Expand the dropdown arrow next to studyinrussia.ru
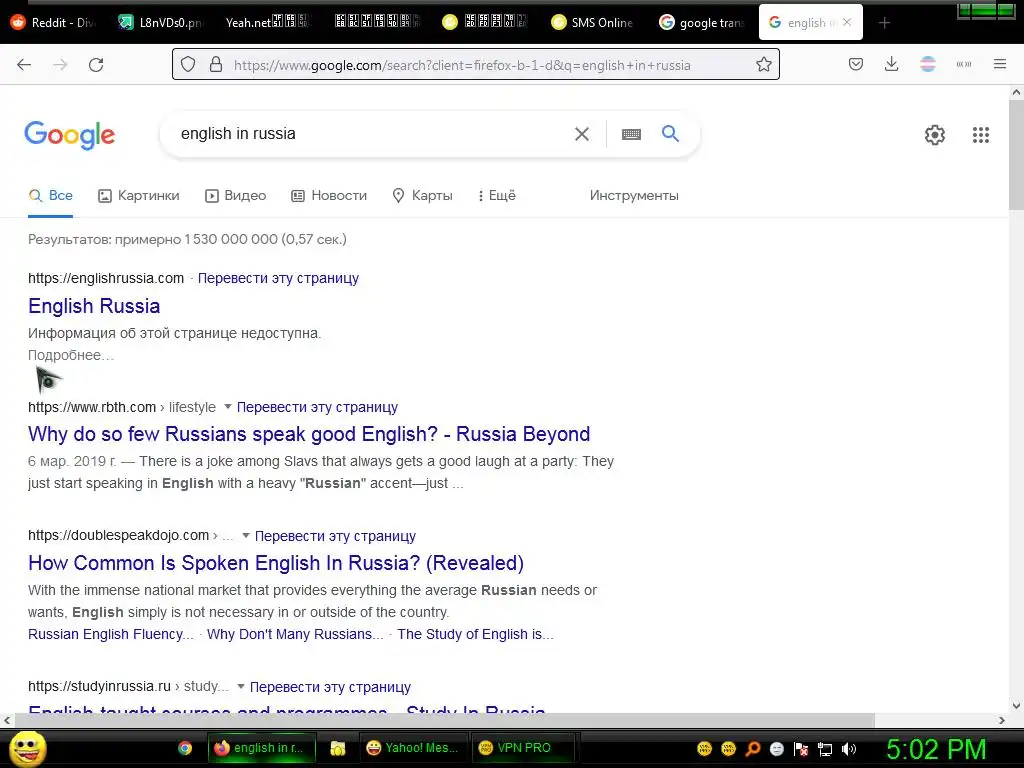This screenshot has width=1024, height=768. click(x=241, y=686)
